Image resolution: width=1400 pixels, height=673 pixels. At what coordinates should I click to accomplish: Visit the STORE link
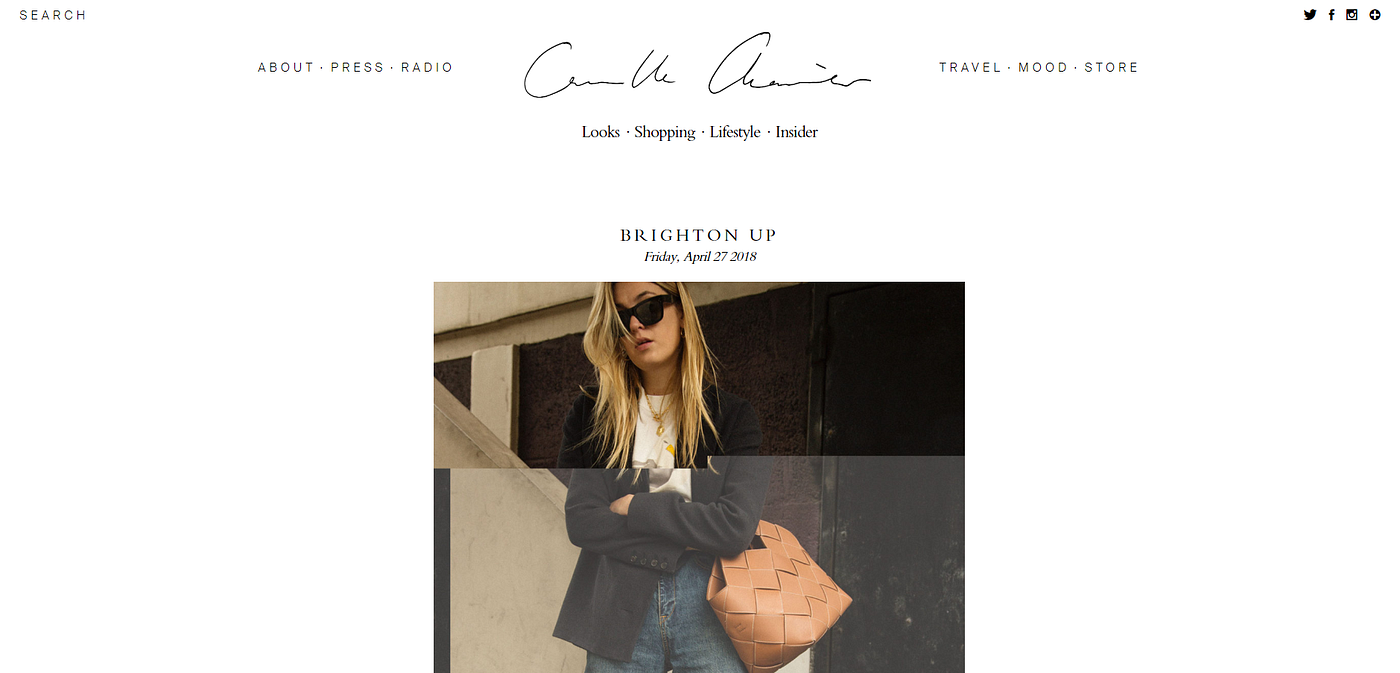1112,67
